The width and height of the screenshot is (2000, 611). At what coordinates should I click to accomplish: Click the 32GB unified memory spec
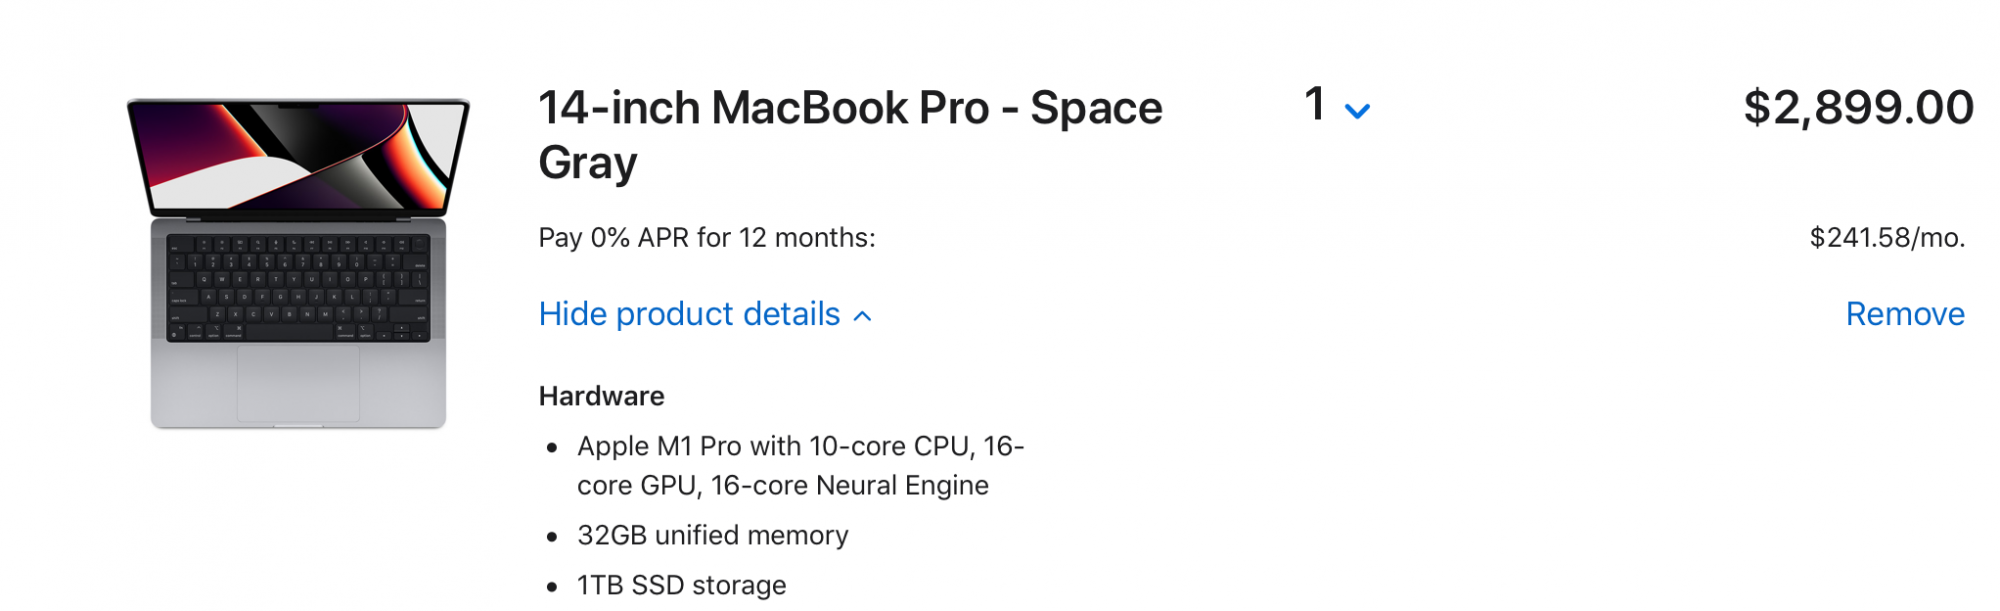[712, 536]
